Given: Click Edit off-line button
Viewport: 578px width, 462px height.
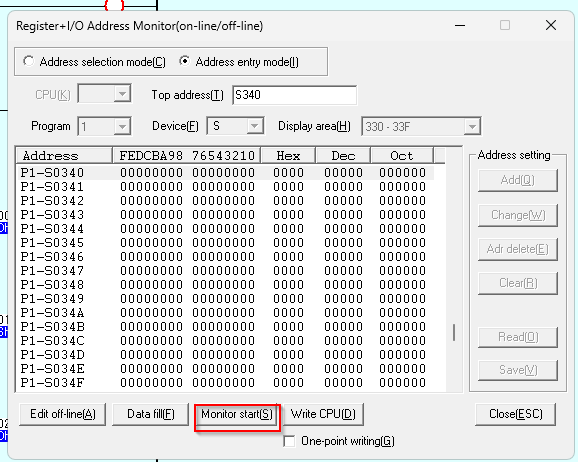Looking at the screenshot, I should (62, 414).
